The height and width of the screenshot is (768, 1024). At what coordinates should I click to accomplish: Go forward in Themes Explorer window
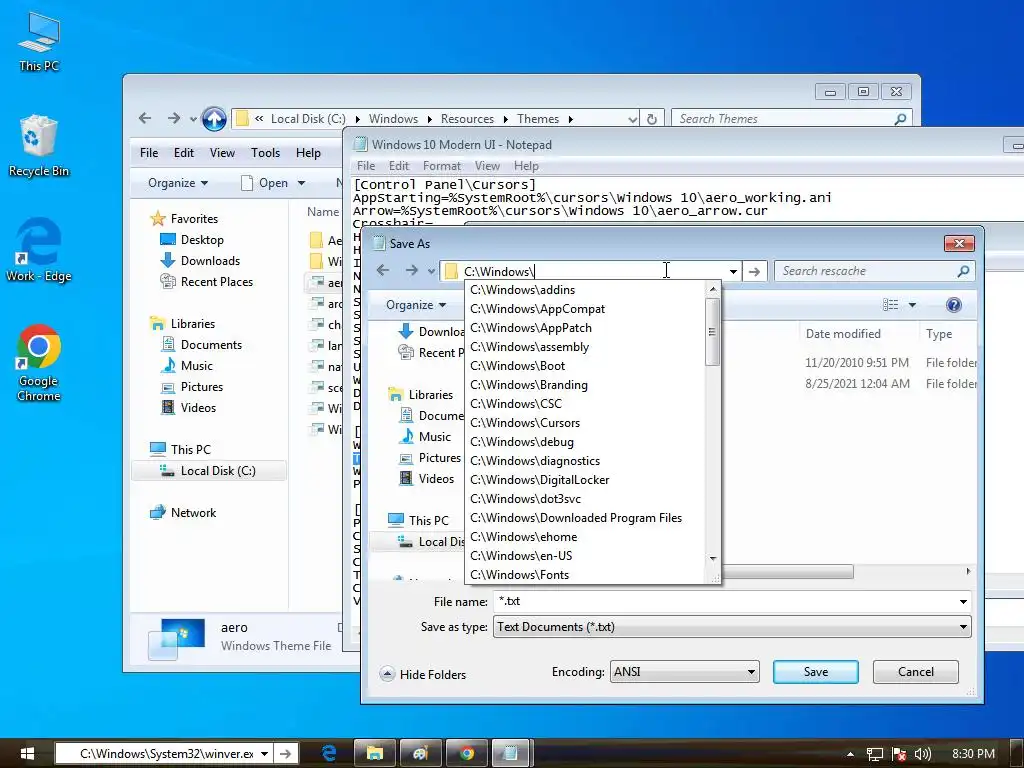click(x=174, y=118)
